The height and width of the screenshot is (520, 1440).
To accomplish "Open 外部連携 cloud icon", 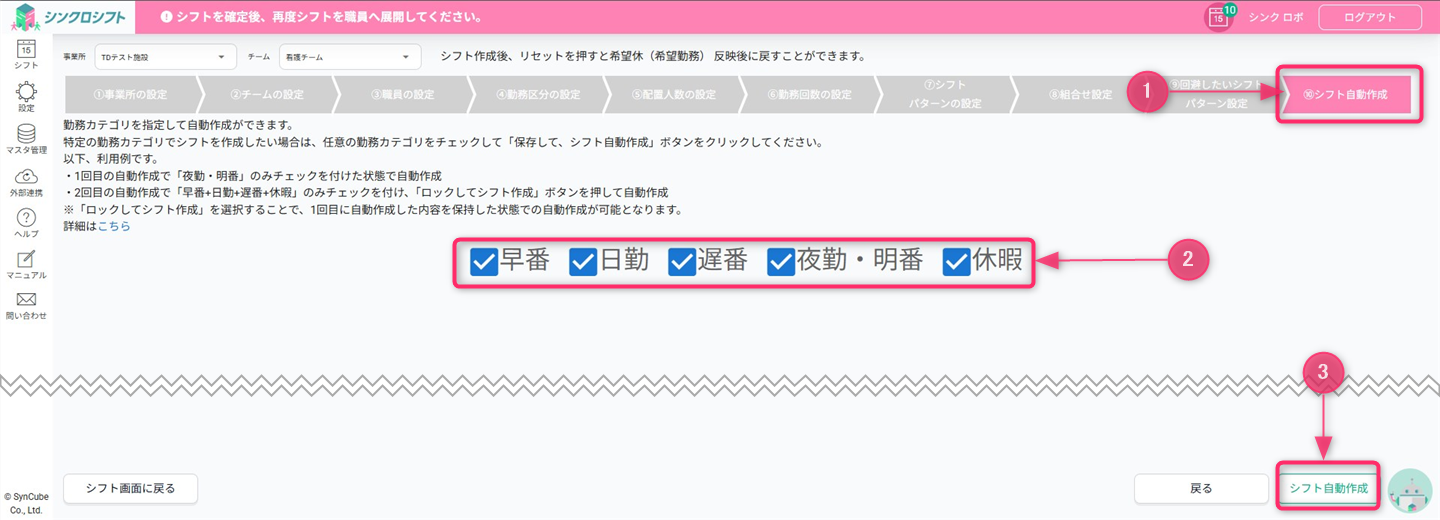I will coord(26,178).
